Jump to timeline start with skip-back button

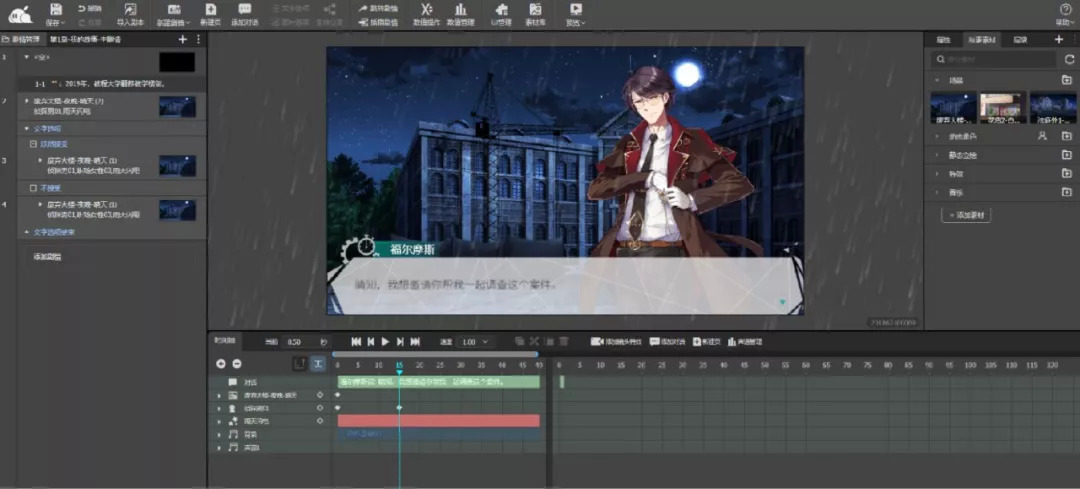[x=354, y=342]
